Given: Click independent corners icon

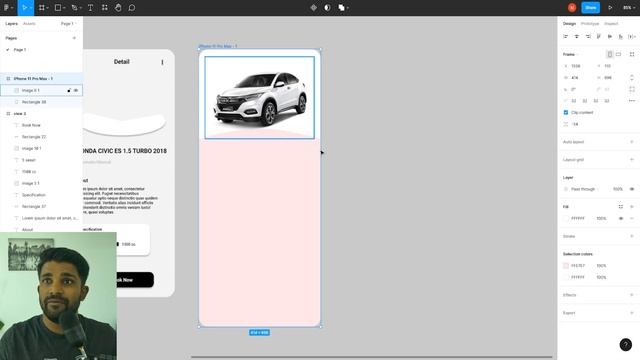Looking at the screenshot, I should 632,89.
